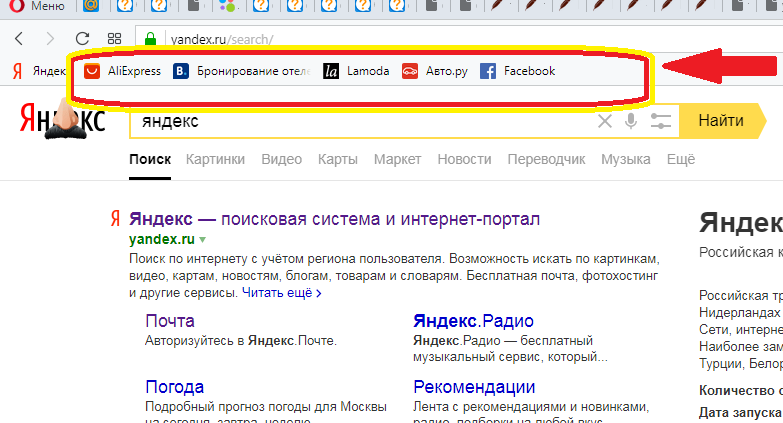Open the Рекомендации sitelink
Viewport: 783px width, 423px height.
click(474, 387)
